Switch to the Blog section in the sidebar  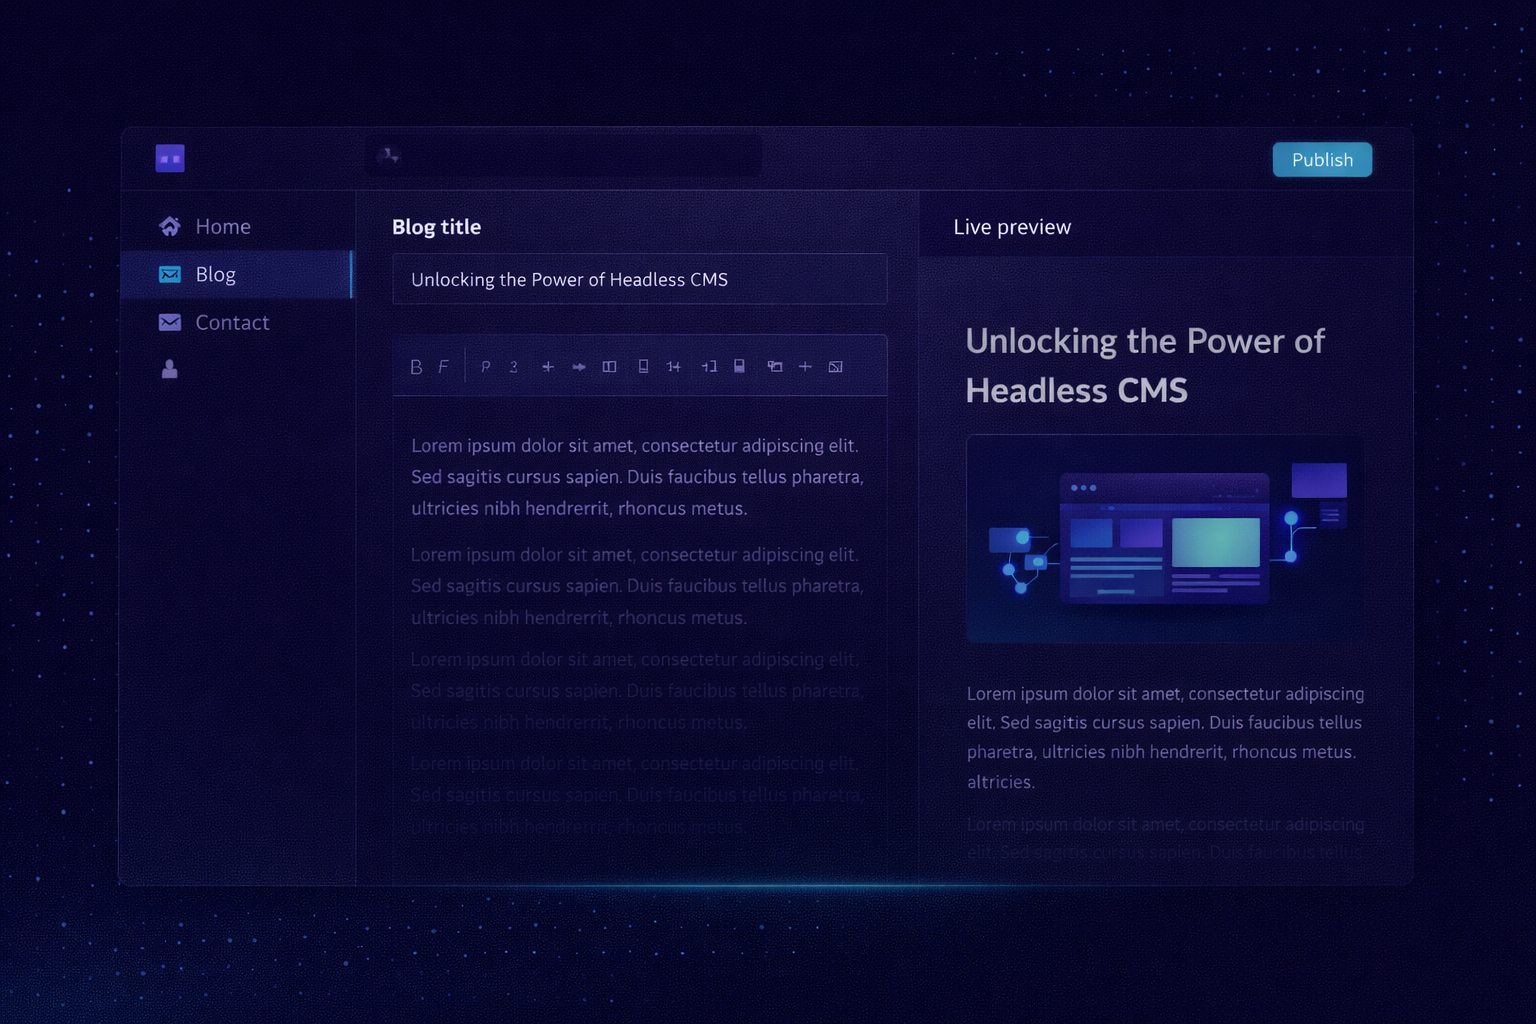[215, 274]
